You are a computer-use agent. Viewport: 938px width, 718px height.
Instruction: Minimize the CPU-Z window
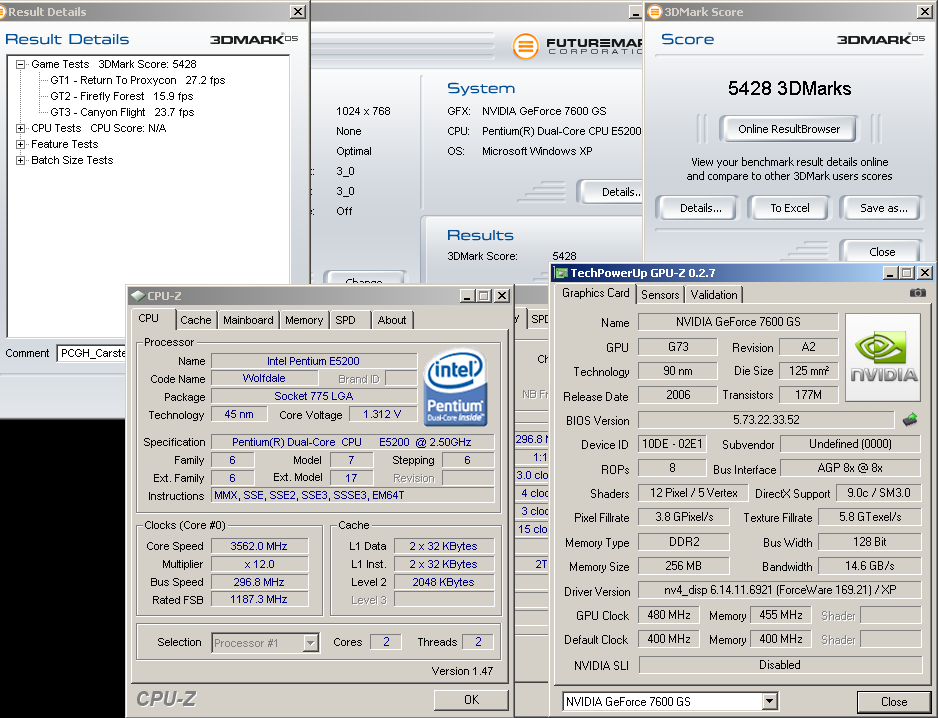click(x=467, y=296)
